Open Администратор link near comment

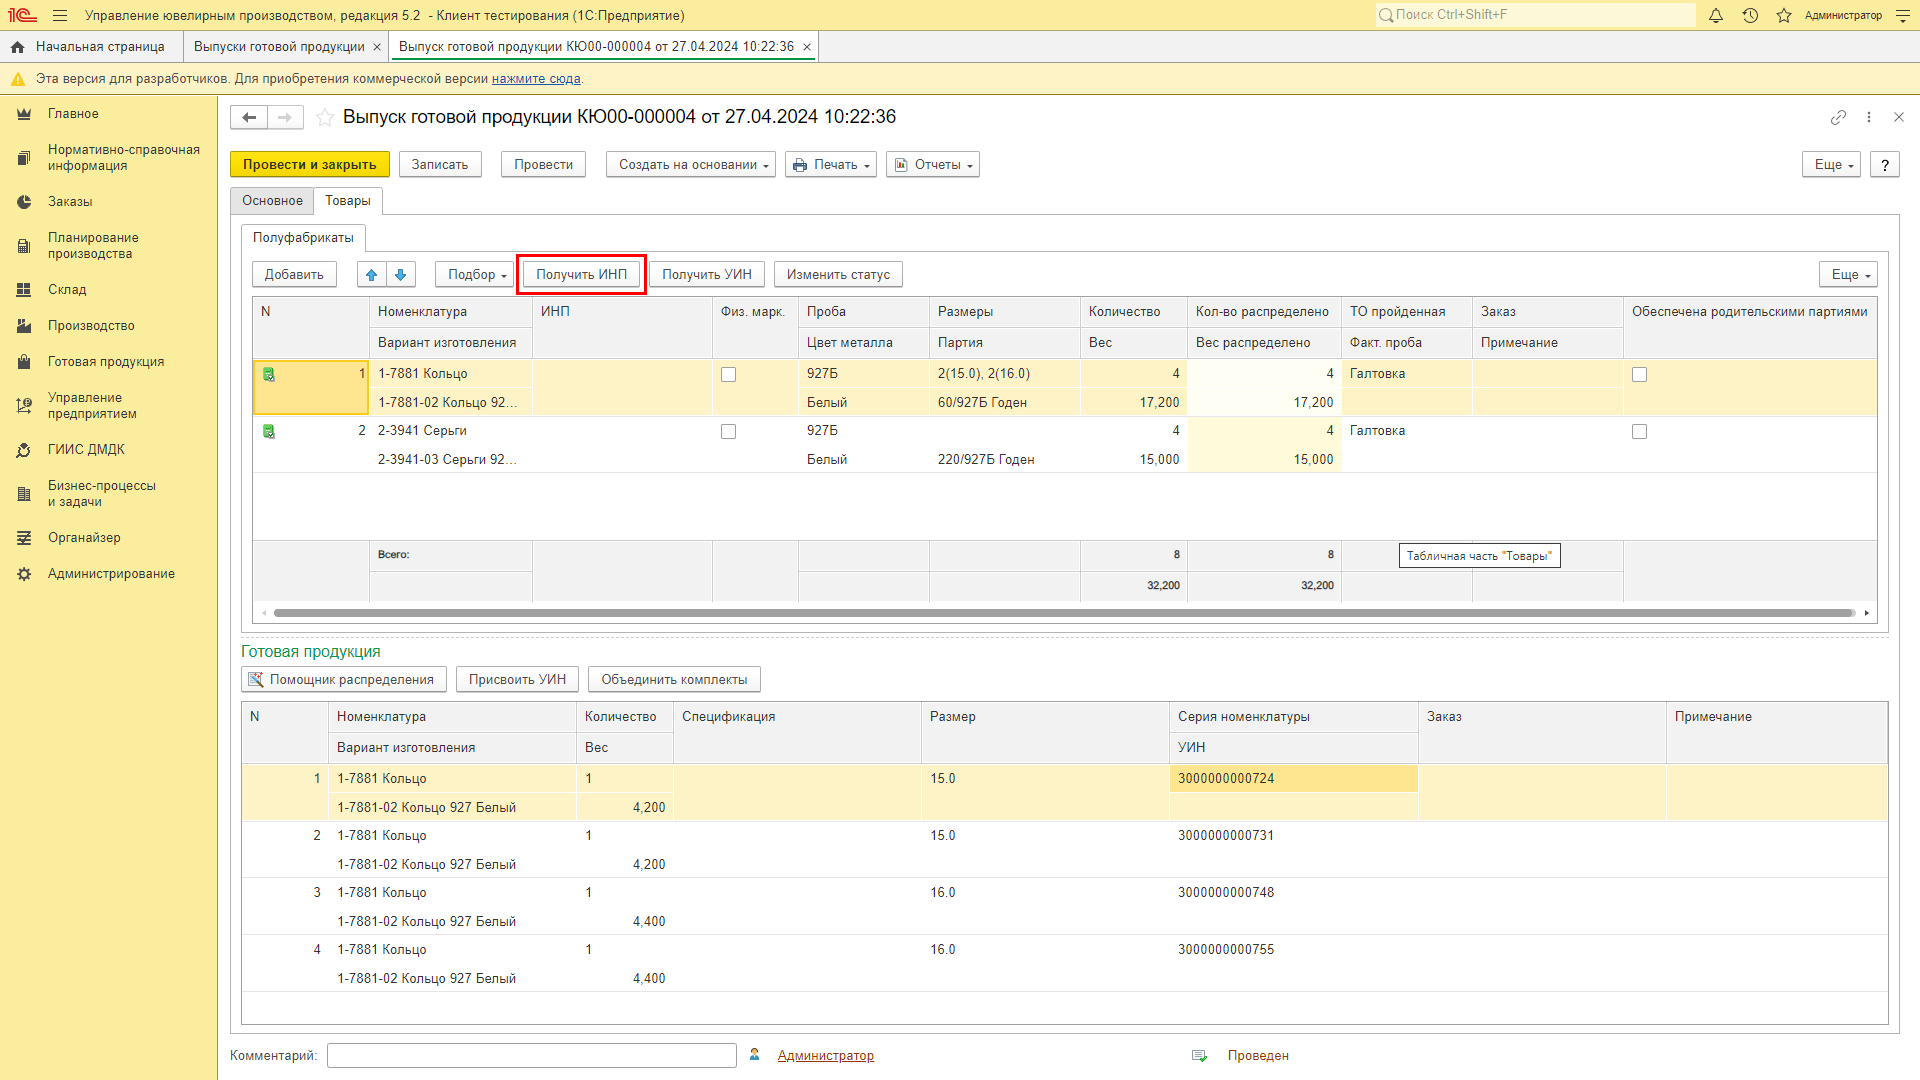826,1056
